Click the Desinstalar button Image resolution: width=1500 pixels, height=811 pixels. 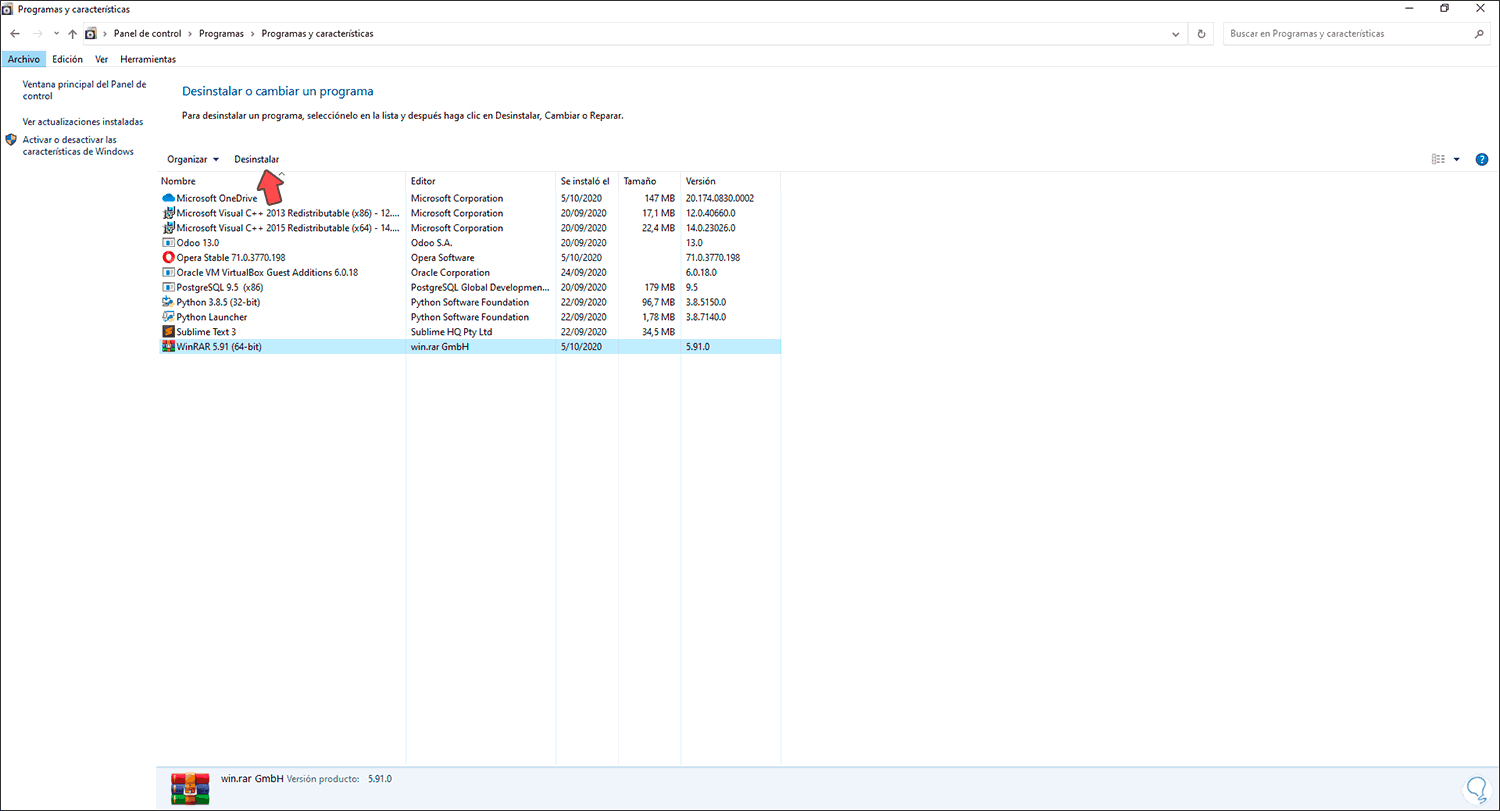(x=256, y=159)
